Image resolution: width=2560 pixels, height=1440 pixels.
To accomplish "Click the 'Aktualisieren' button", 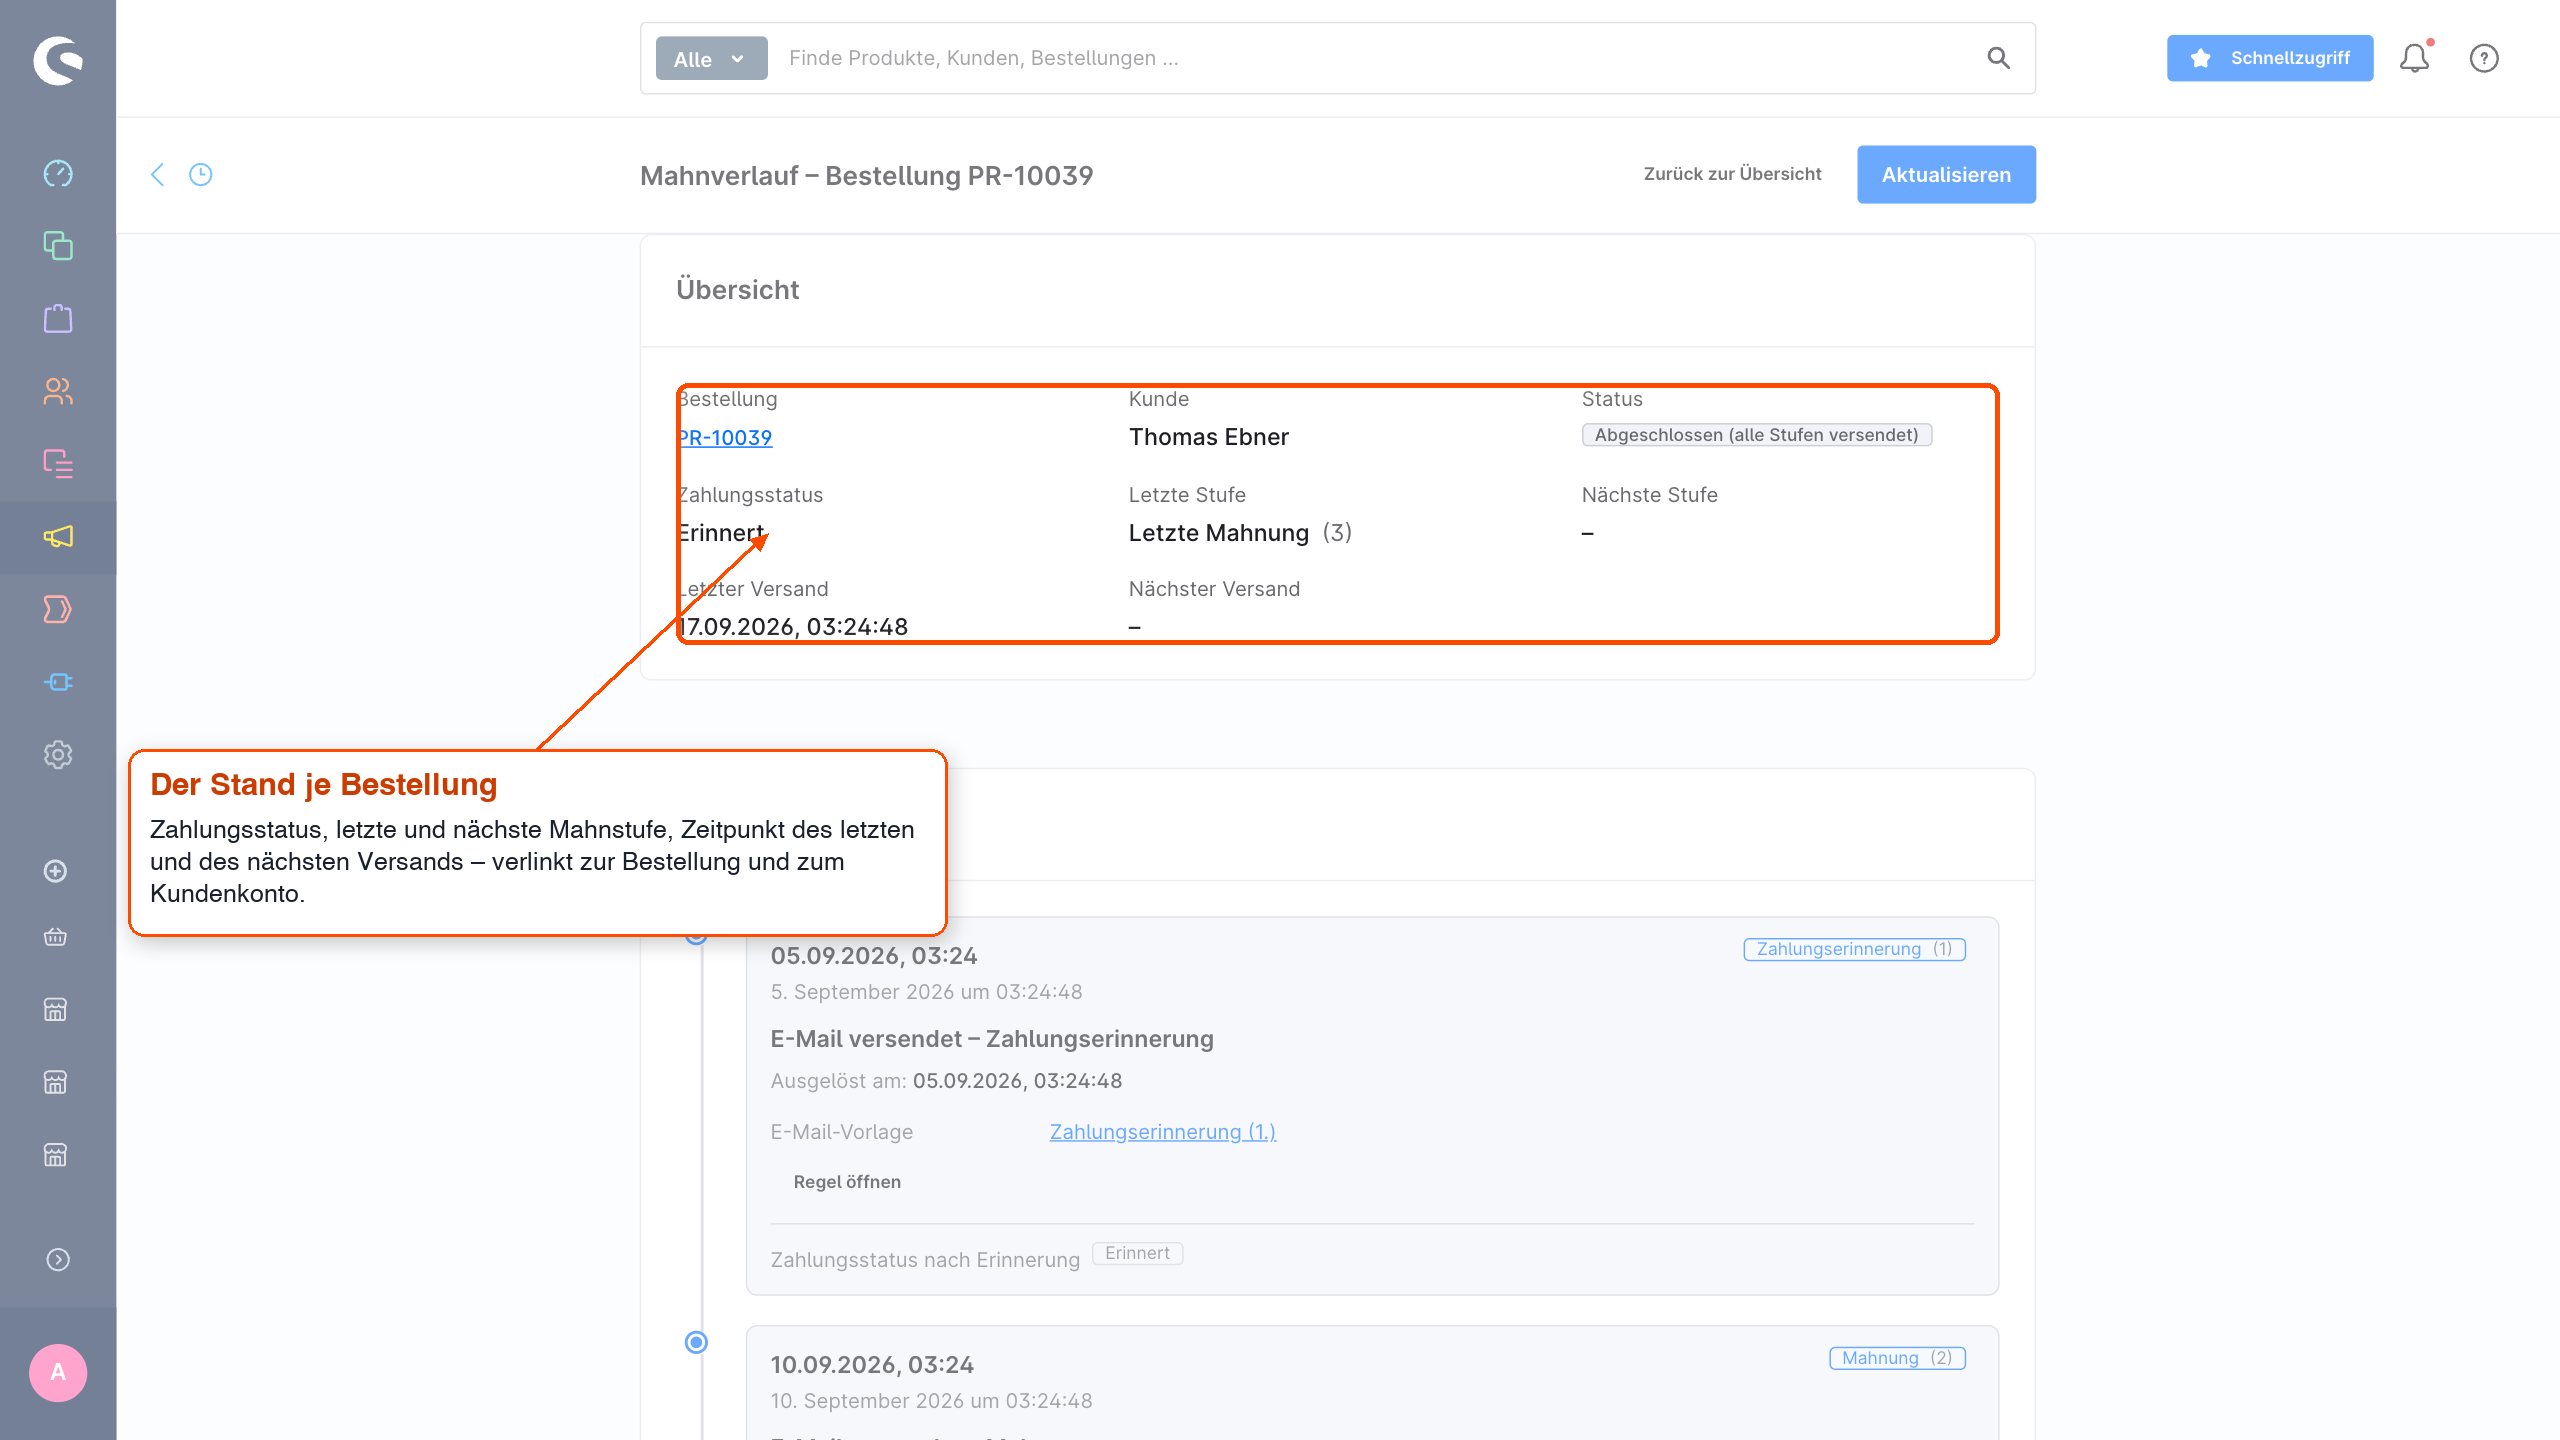I will pyautogui.click(x=1946, y=175).
